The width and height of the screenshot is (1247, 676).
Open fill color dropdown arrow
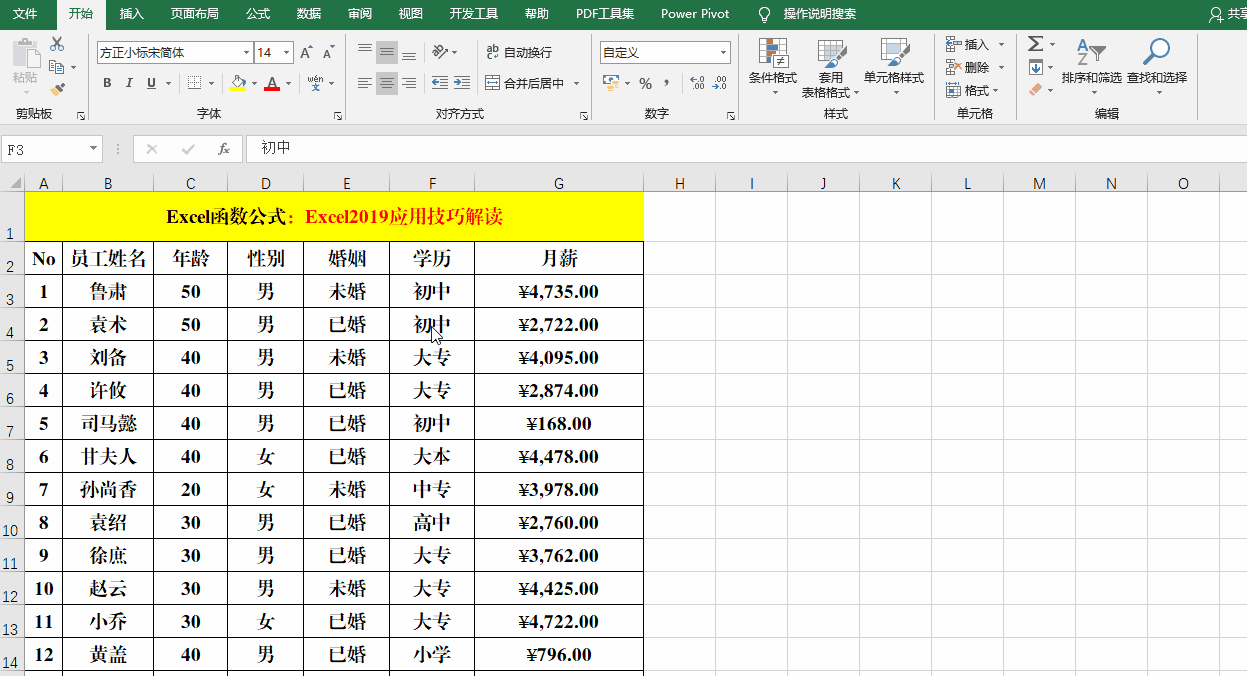254,83
